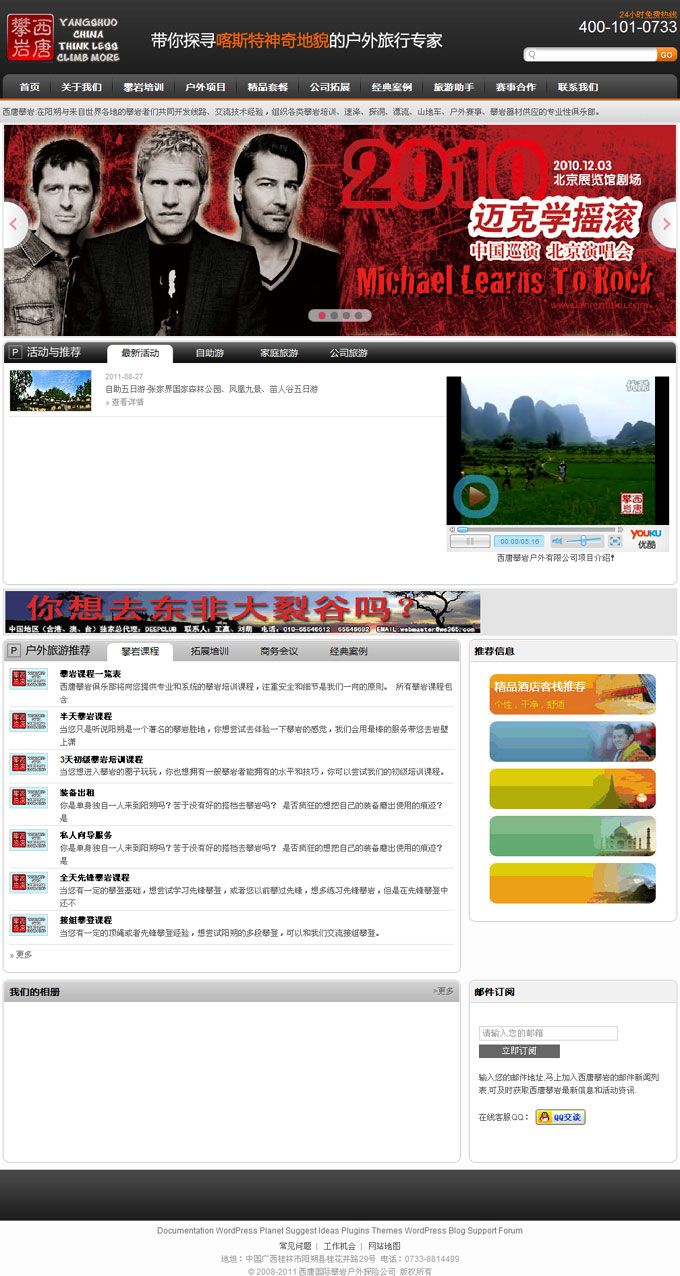Focus the email subscription input field
Viewport: 680px width, 1276px height.
pyautogui.click(x=548, y=1033)
